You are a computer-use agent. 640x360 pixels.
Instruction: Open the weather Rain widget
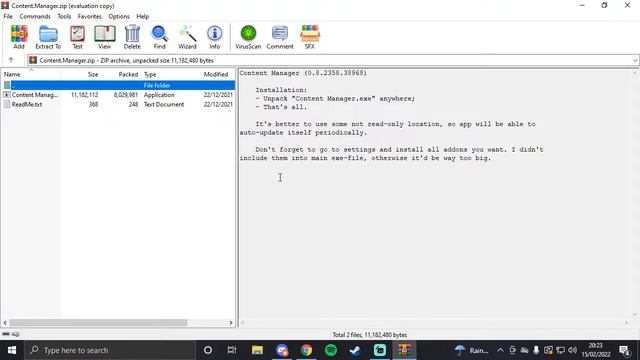click(x=472, y=350)
